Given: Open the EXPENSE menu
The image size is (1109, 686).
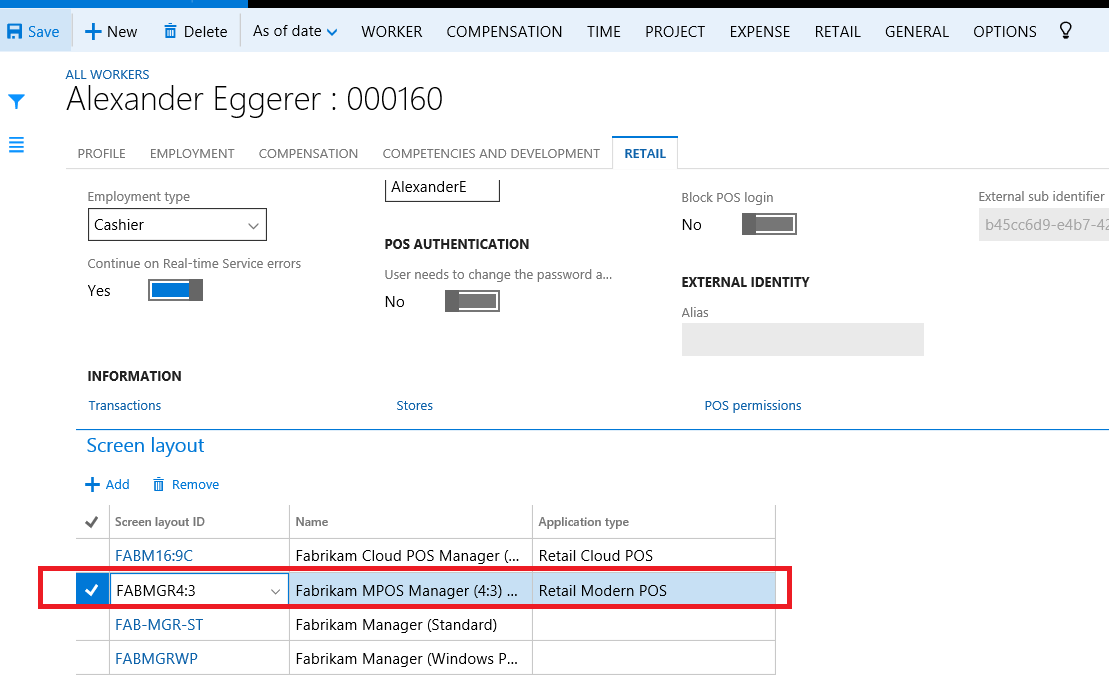Looking at the screenshot, I should point(760,32).
